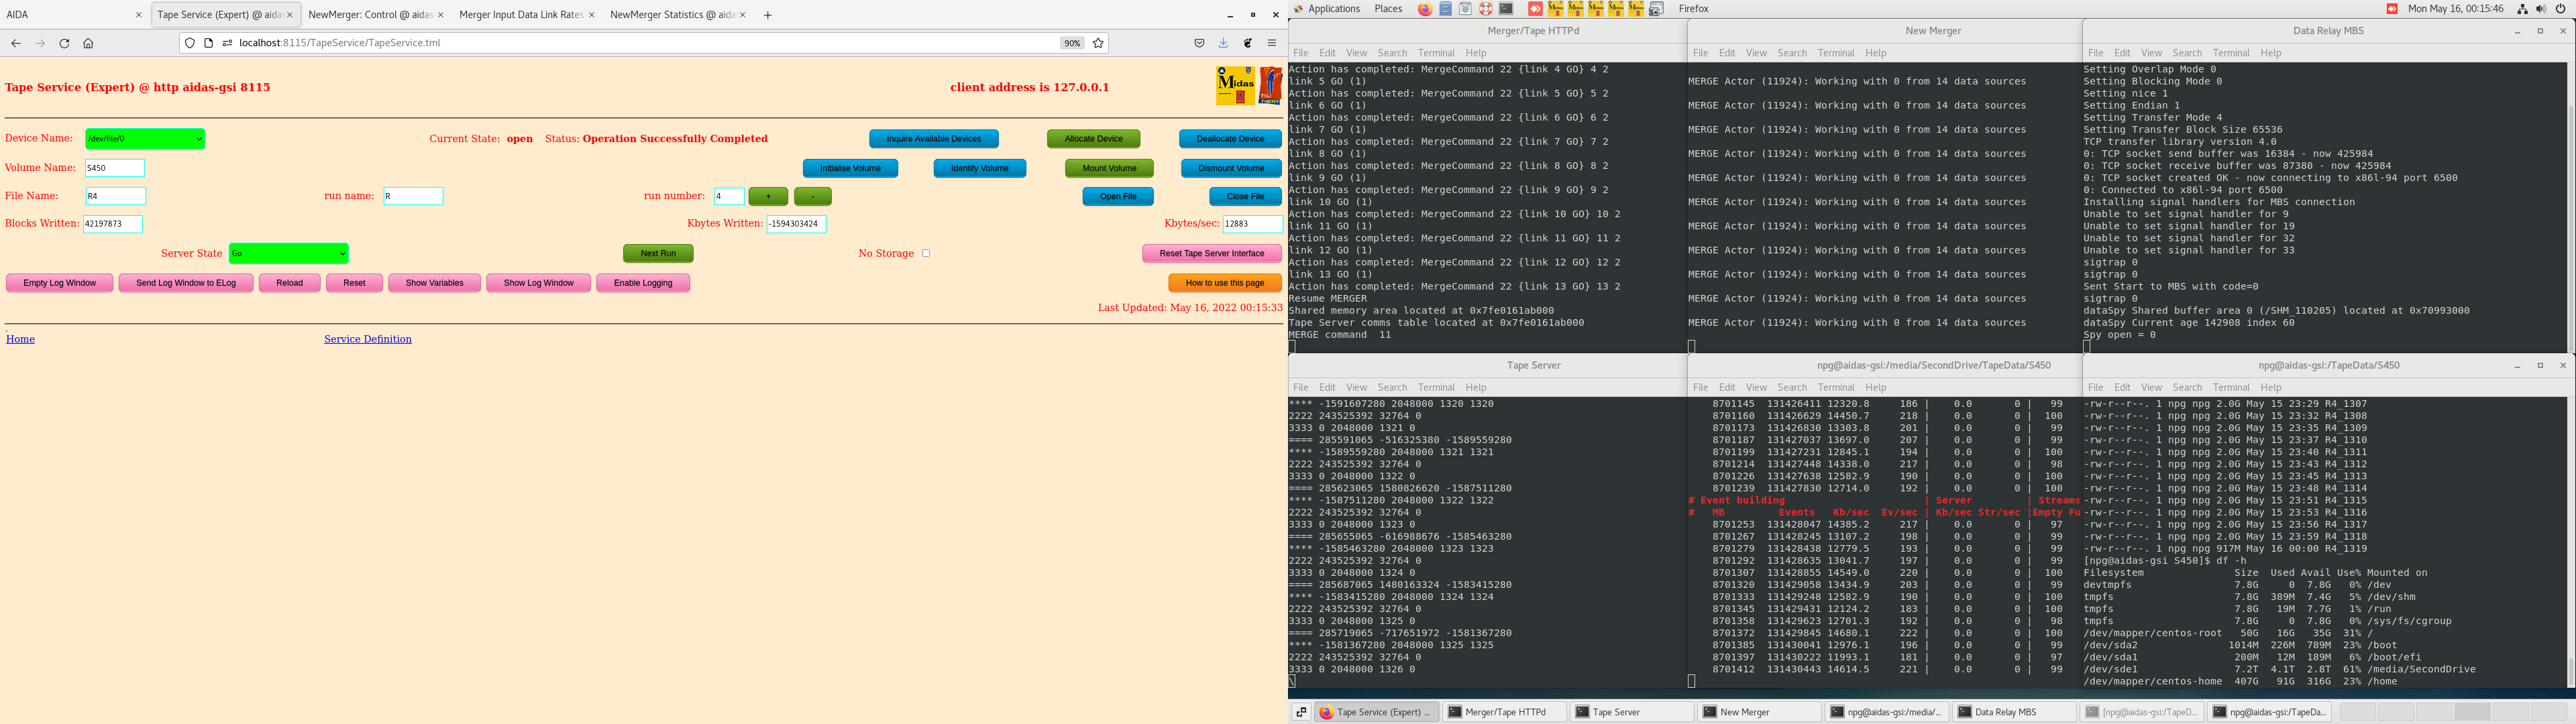Image resolution: width=2576 pixels, height=724 pixels.
Task: Decrement run number with minus button
Action: 812,197
